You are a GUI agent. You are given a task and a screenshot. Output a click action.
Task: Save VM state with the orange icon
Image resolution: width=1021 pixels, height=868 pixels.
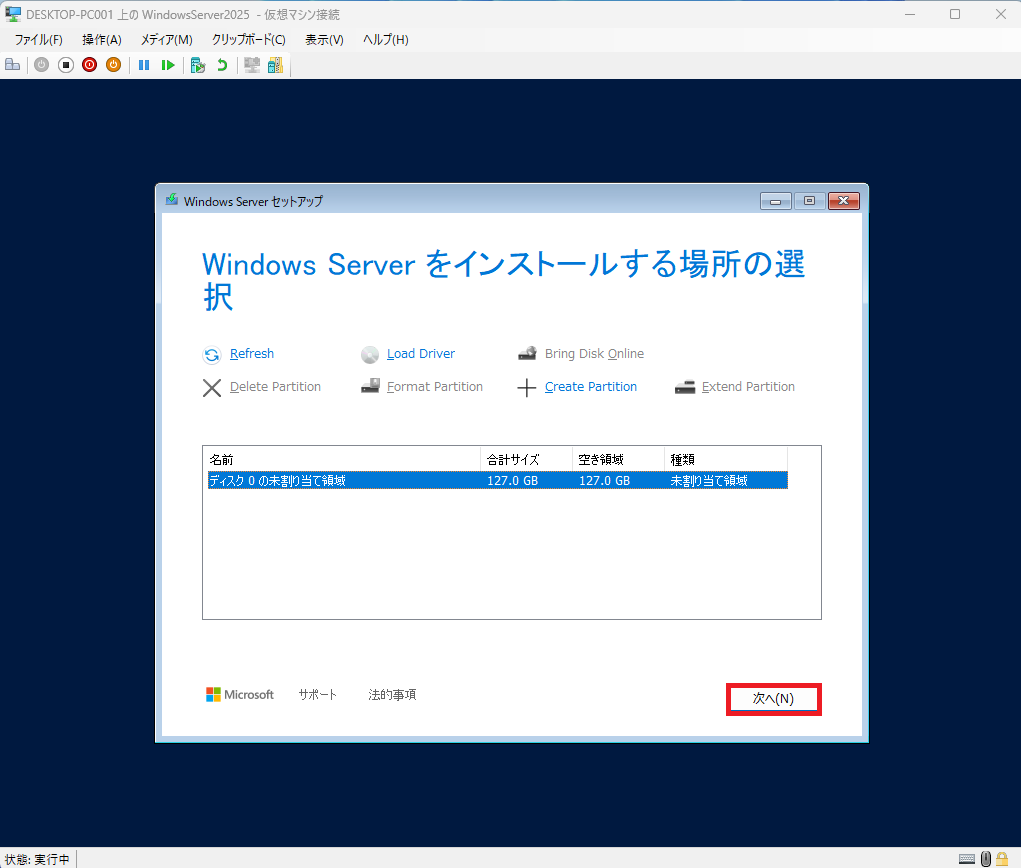pos(113,65)
